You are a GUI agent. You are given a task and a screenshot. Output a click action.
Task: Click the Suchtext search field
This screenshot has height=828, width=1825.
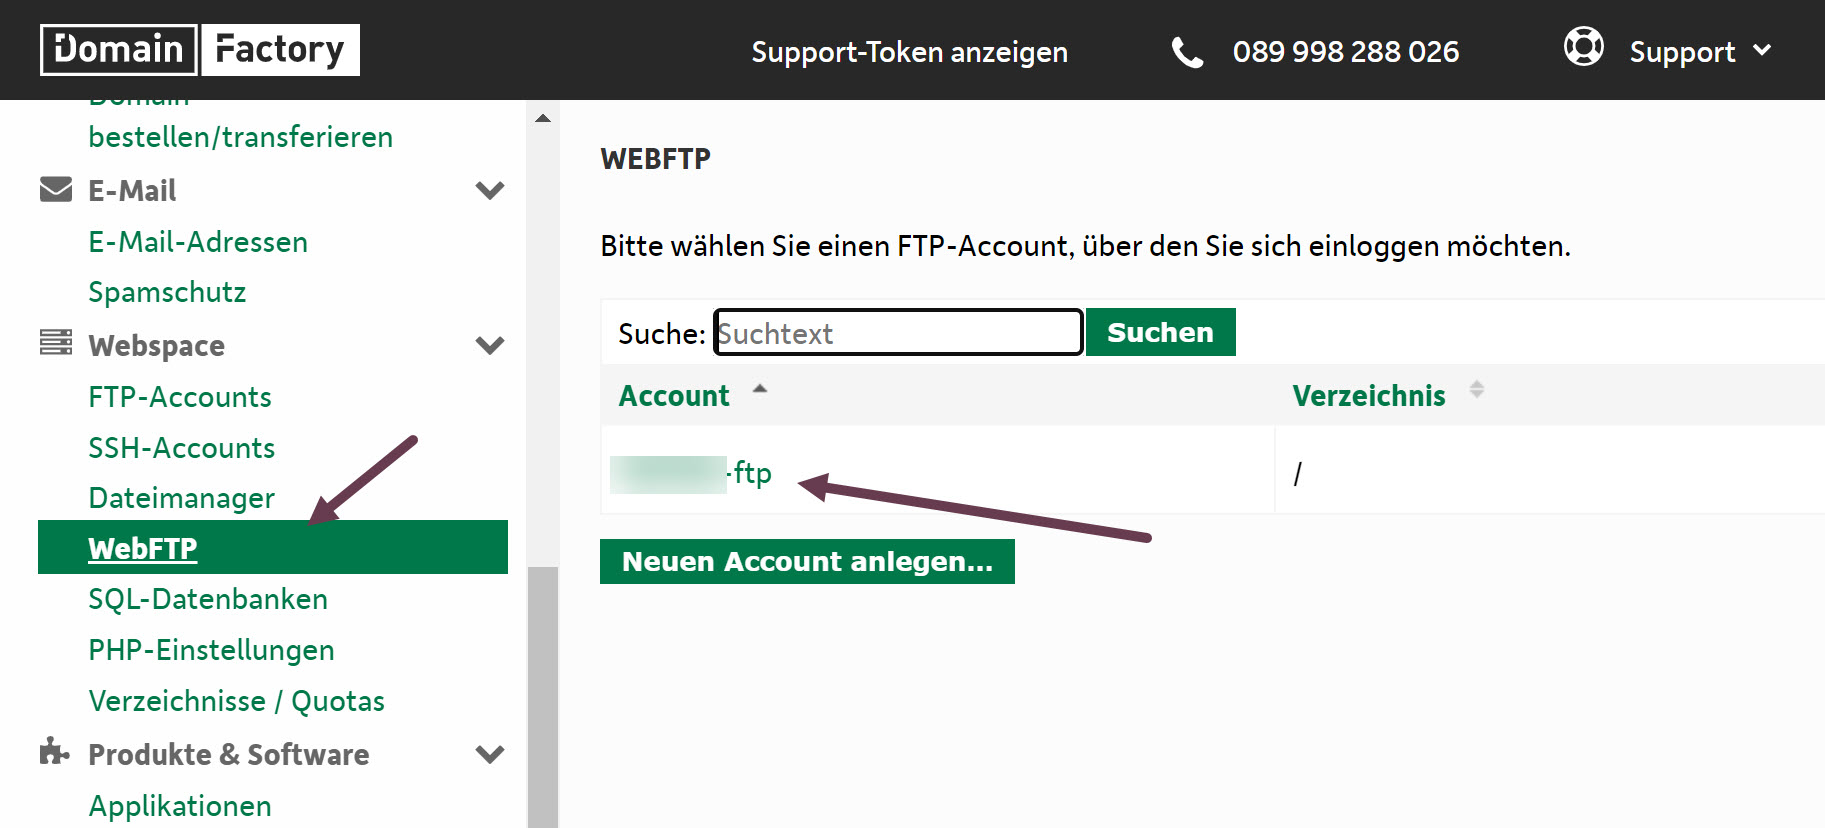898,332
